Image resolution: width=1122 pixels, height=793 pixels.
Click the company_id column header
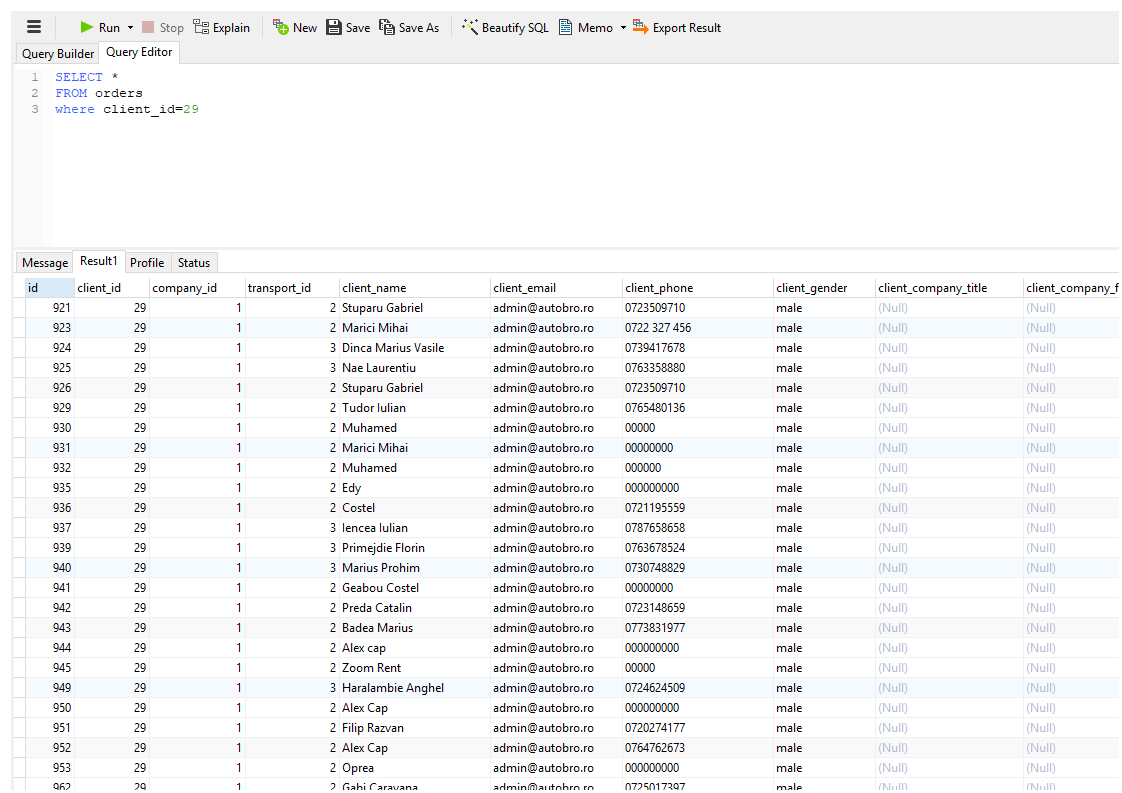pos(197,288)
